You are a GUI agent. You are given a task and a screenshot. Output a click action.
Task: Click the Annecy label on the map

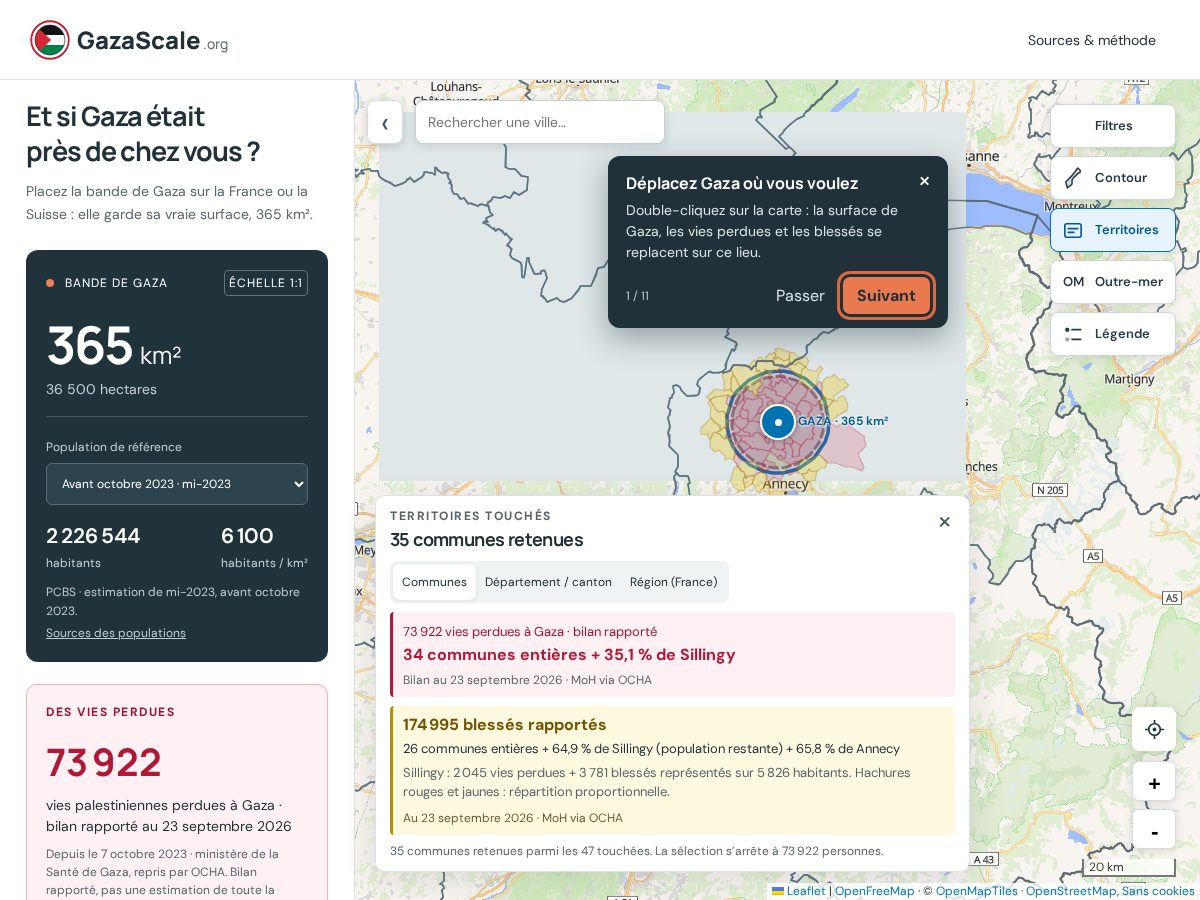786,484
